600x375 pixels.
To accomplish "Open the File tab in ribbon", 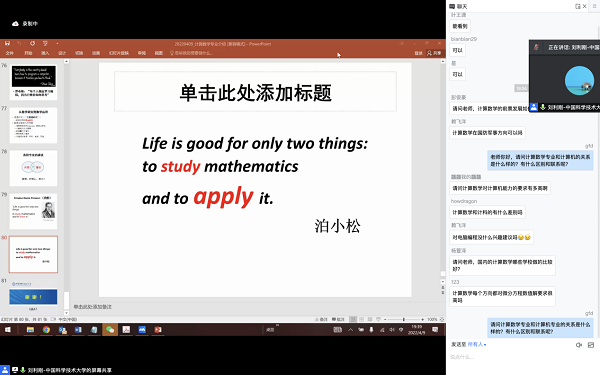I will (10, 53).
